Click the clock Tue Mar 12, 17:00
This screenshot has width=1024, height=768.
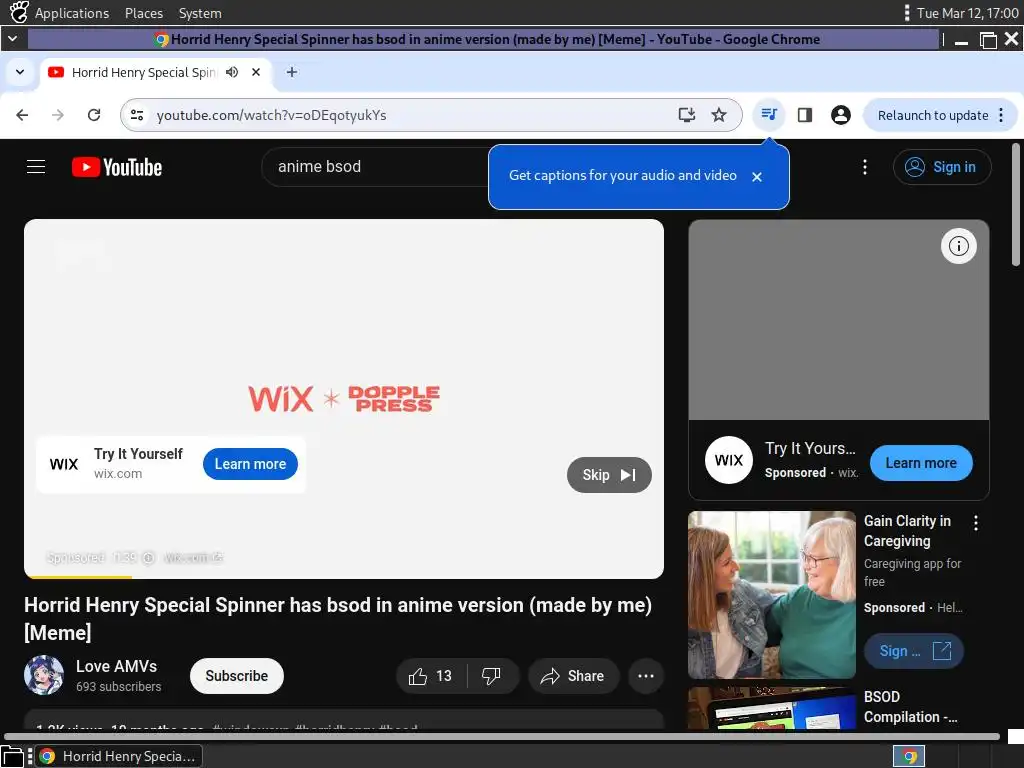pos(967,13)
